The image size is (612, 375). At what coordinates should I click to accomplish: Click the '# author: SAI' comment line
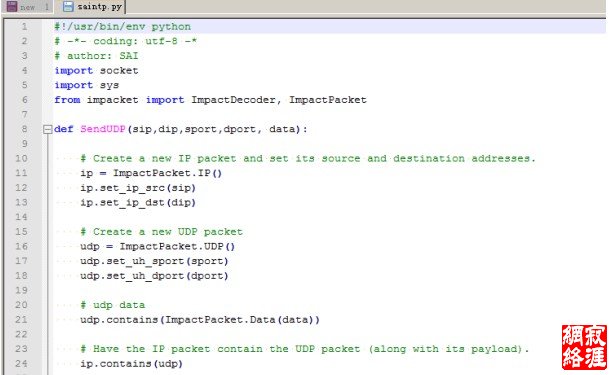click(96, 56)
